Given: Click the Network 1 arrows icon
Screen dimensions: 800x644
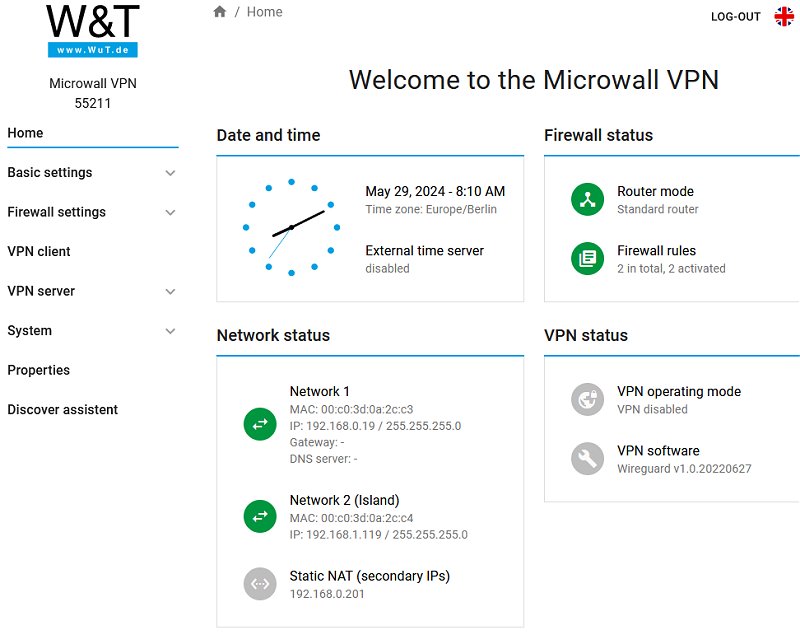Looking at the screenshot, I should click(x=260, y=424).
